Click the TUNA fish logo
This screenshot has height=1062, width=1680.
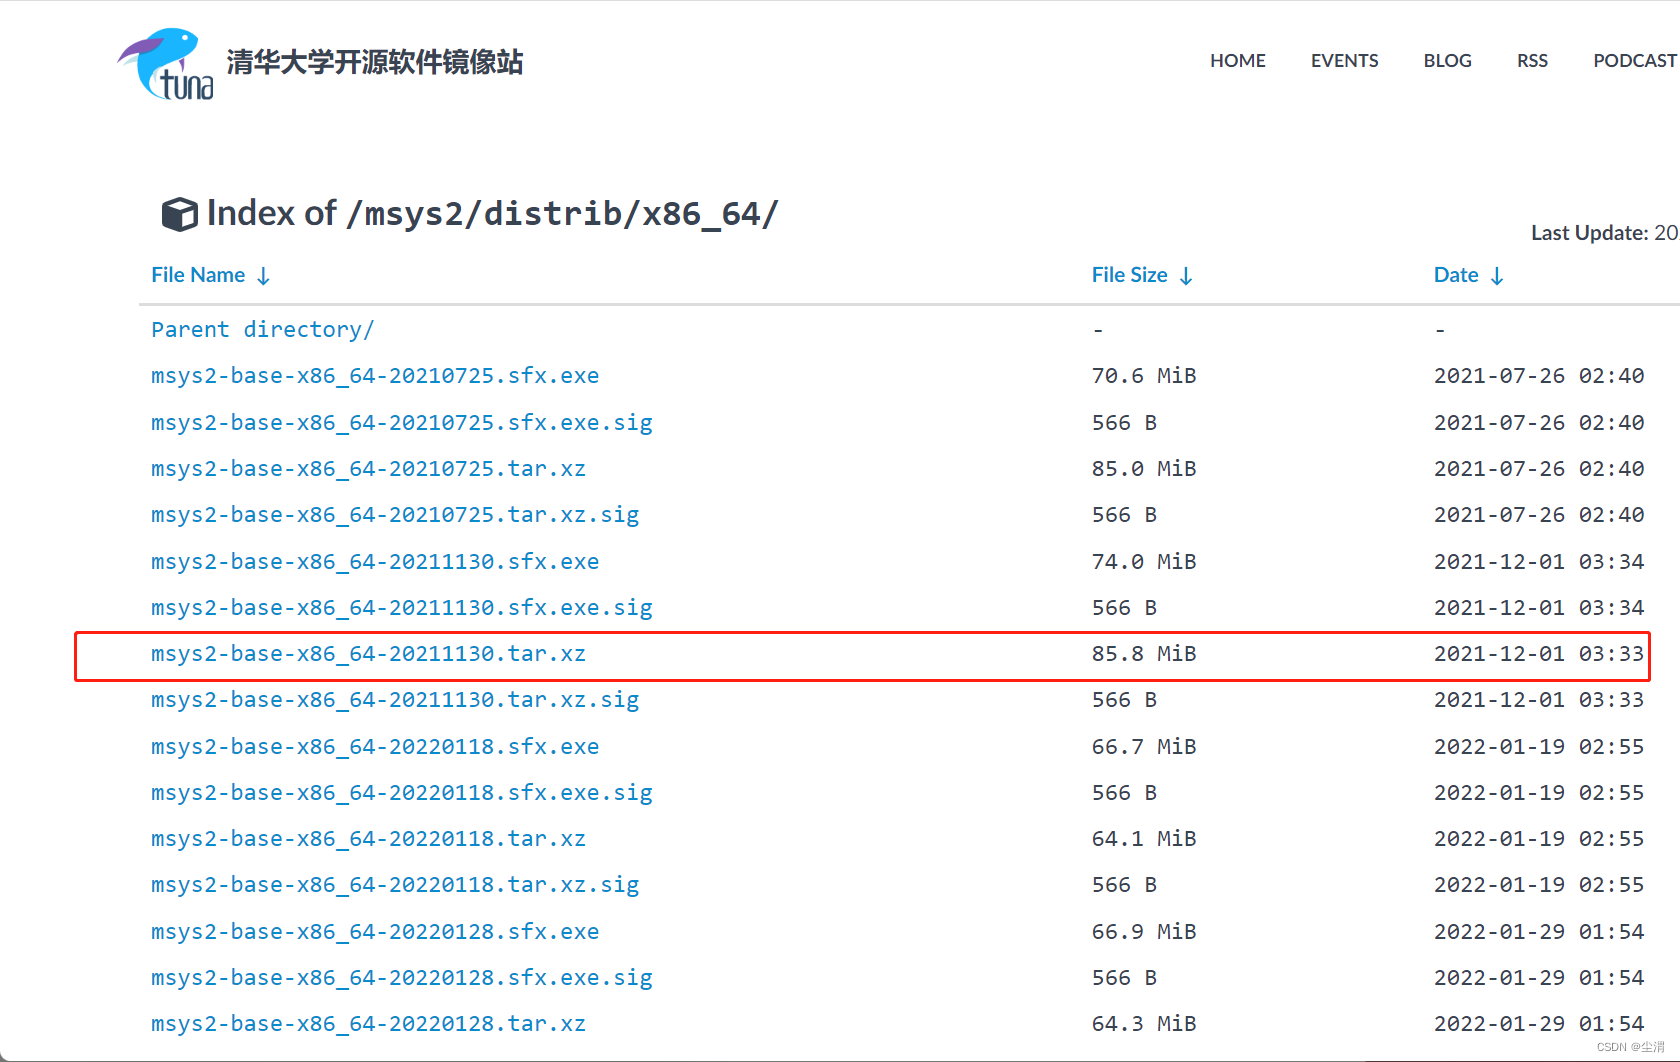[x=166, y=64]
